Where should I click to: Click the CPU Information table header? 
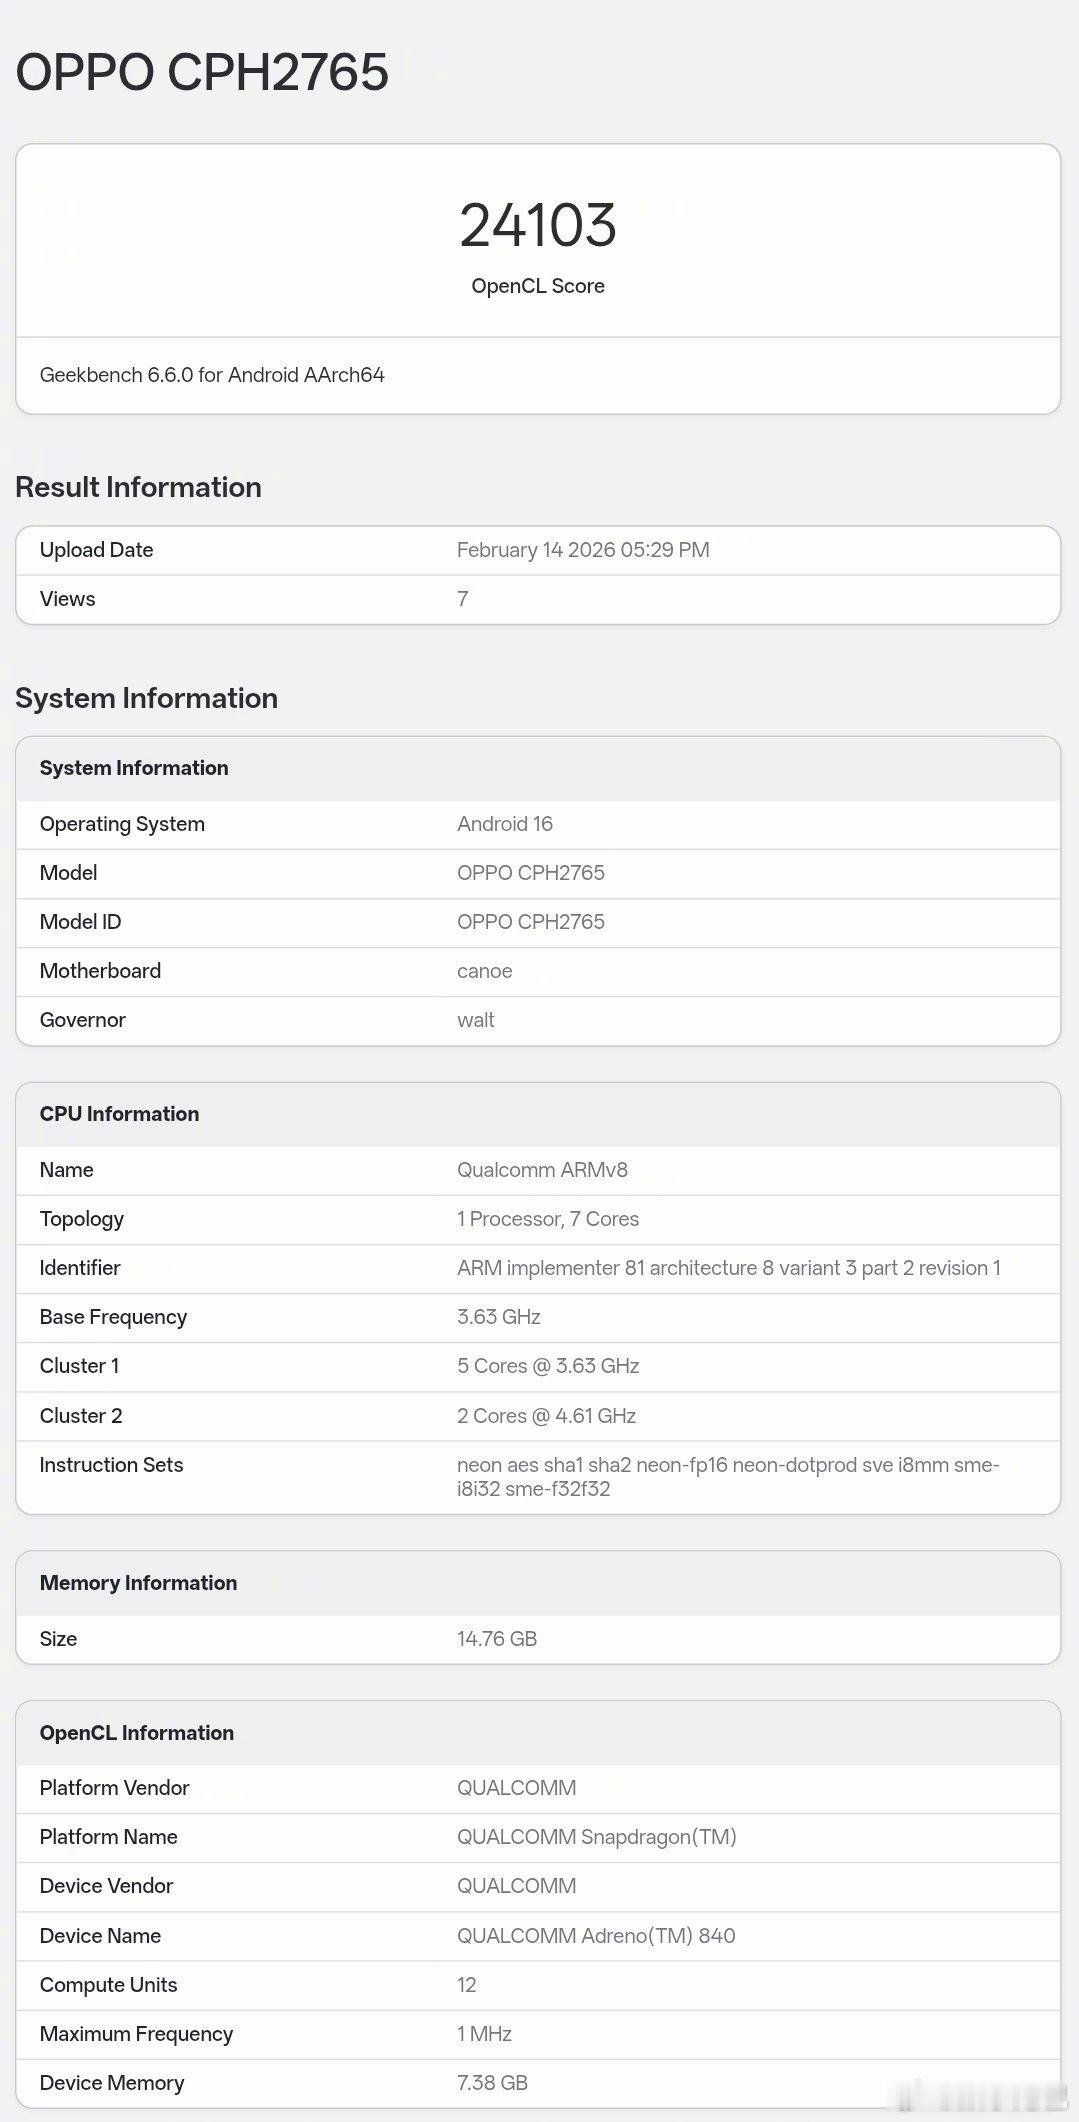pos(119,1114)
